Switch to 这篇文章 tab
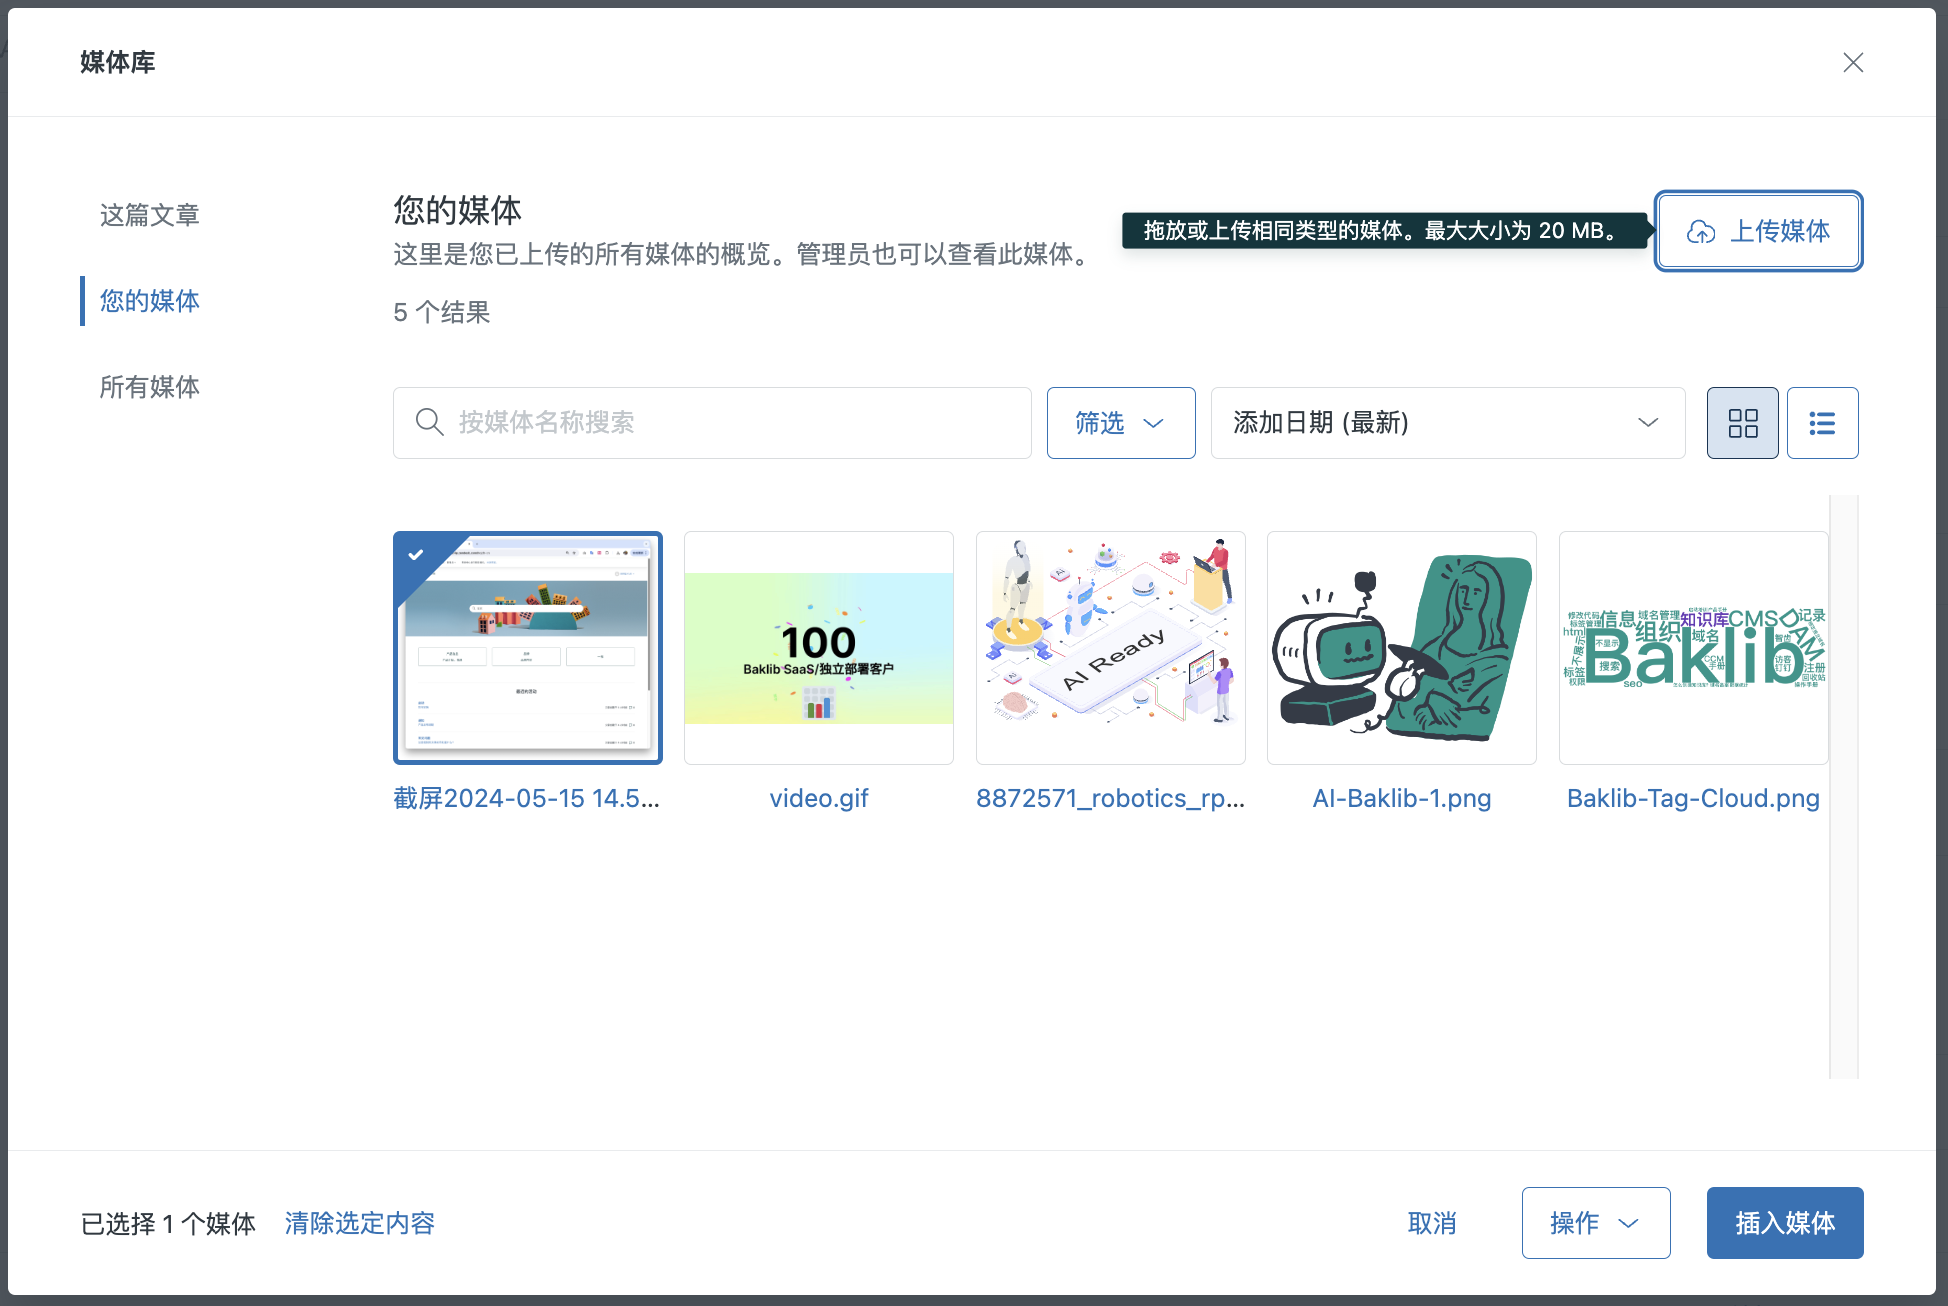Viewport: 1948px width, 1306px height. pos(150,215)
